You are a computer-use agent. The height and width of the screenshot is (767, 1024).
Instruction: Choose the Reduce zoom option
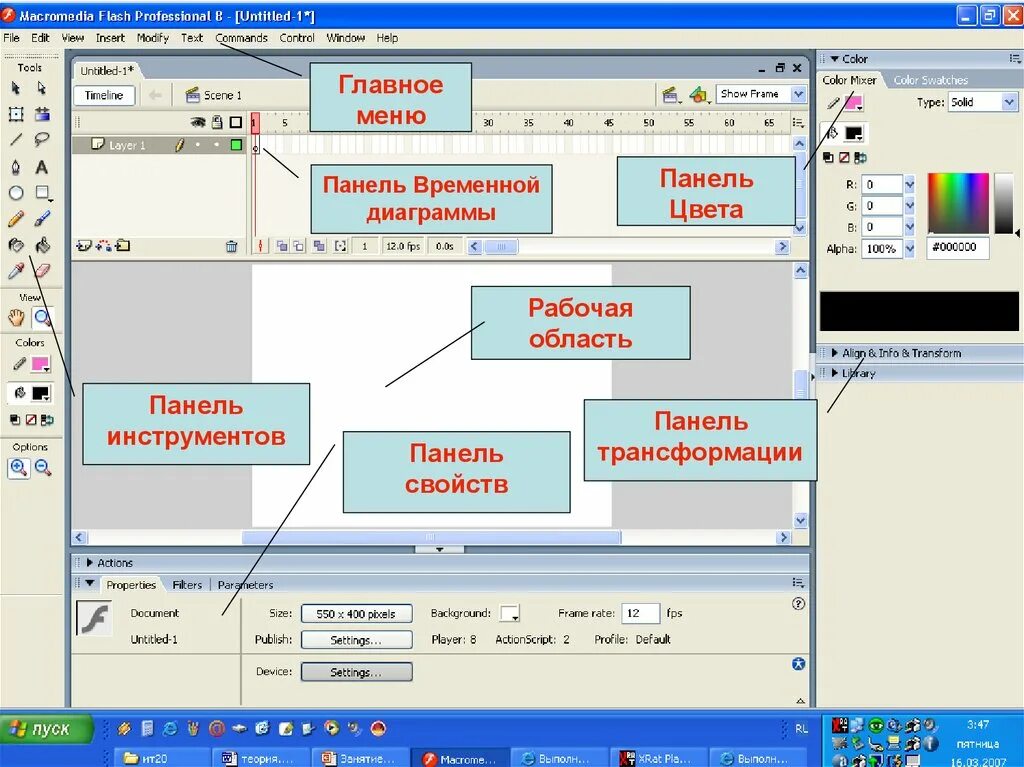(x=43, y=468)
